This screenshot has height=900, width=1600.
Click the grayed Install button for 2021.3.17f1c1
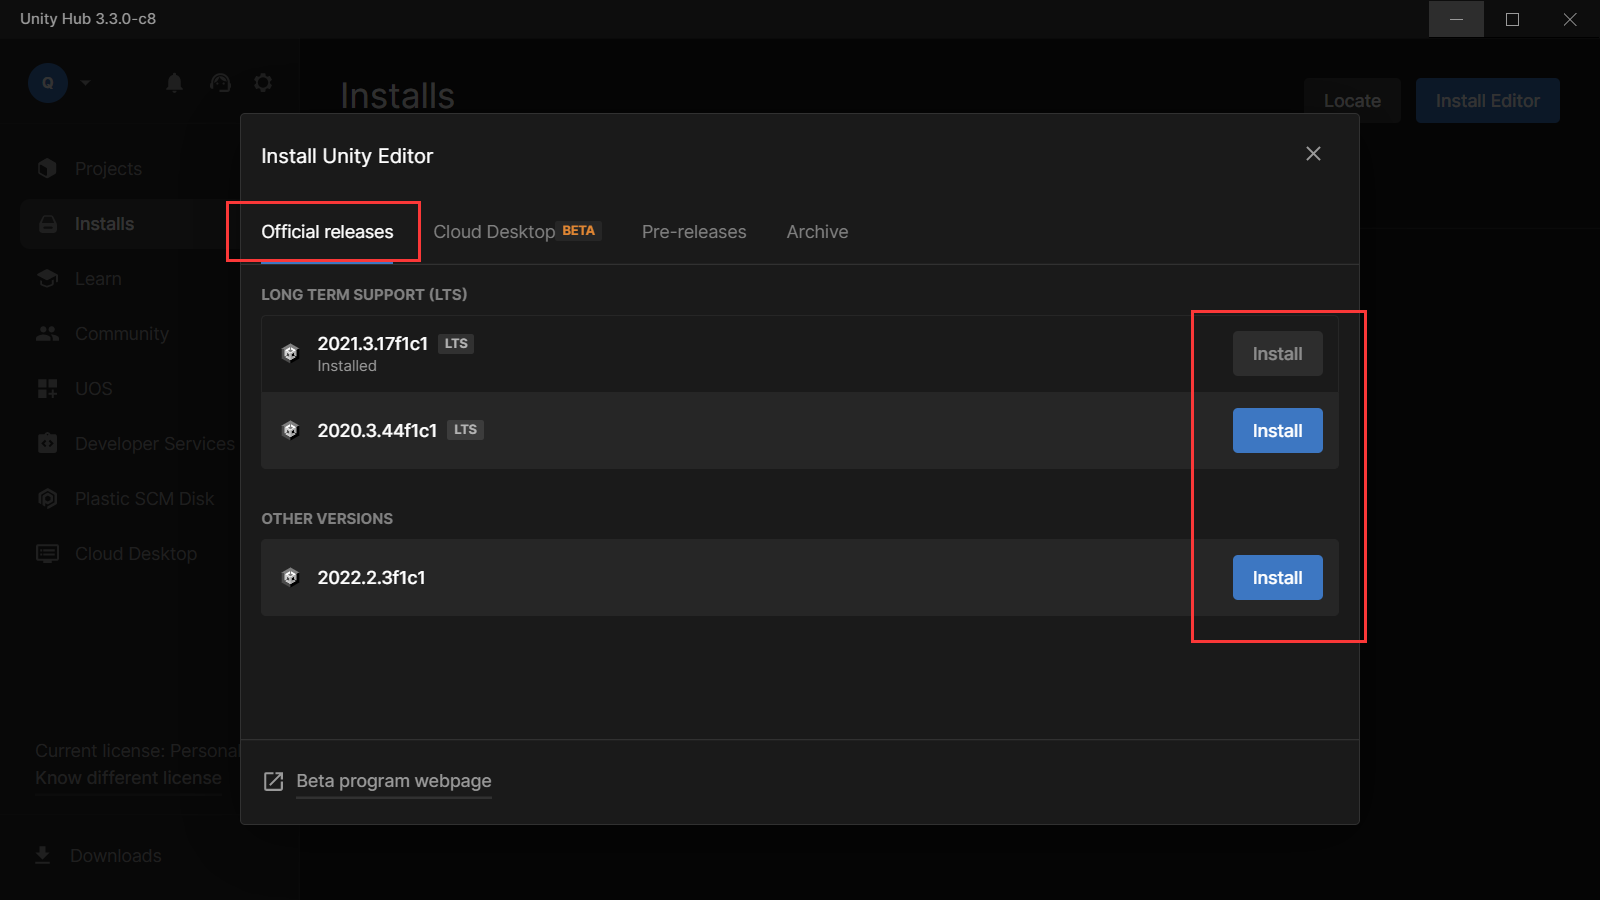click(1277, 354)
